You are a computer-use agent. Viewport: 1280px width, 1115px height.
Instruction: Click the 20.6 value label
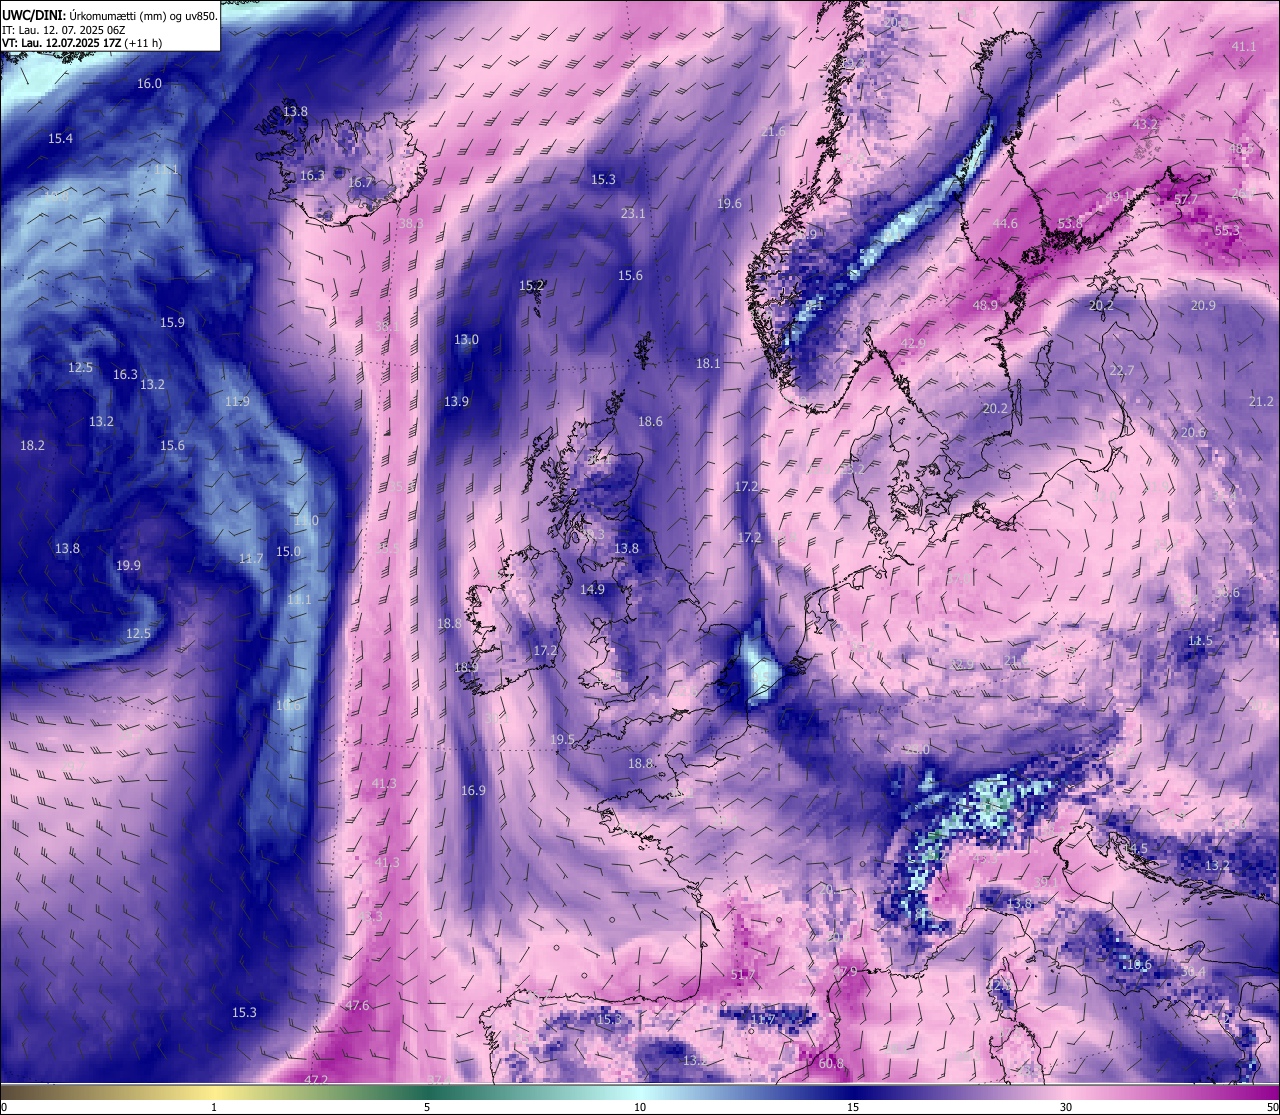tap(1193, 433)
